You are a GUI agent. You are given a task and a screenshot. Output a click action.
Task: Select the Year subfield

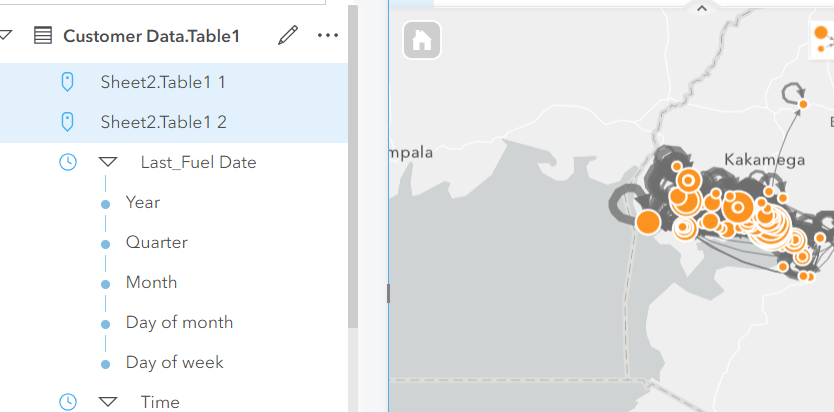click(x=143, y=202)
